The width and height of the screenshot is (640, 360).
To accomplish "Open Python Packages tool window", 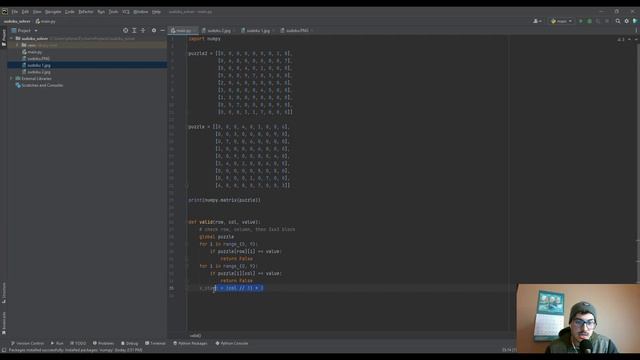I will [x=190, y=343].
